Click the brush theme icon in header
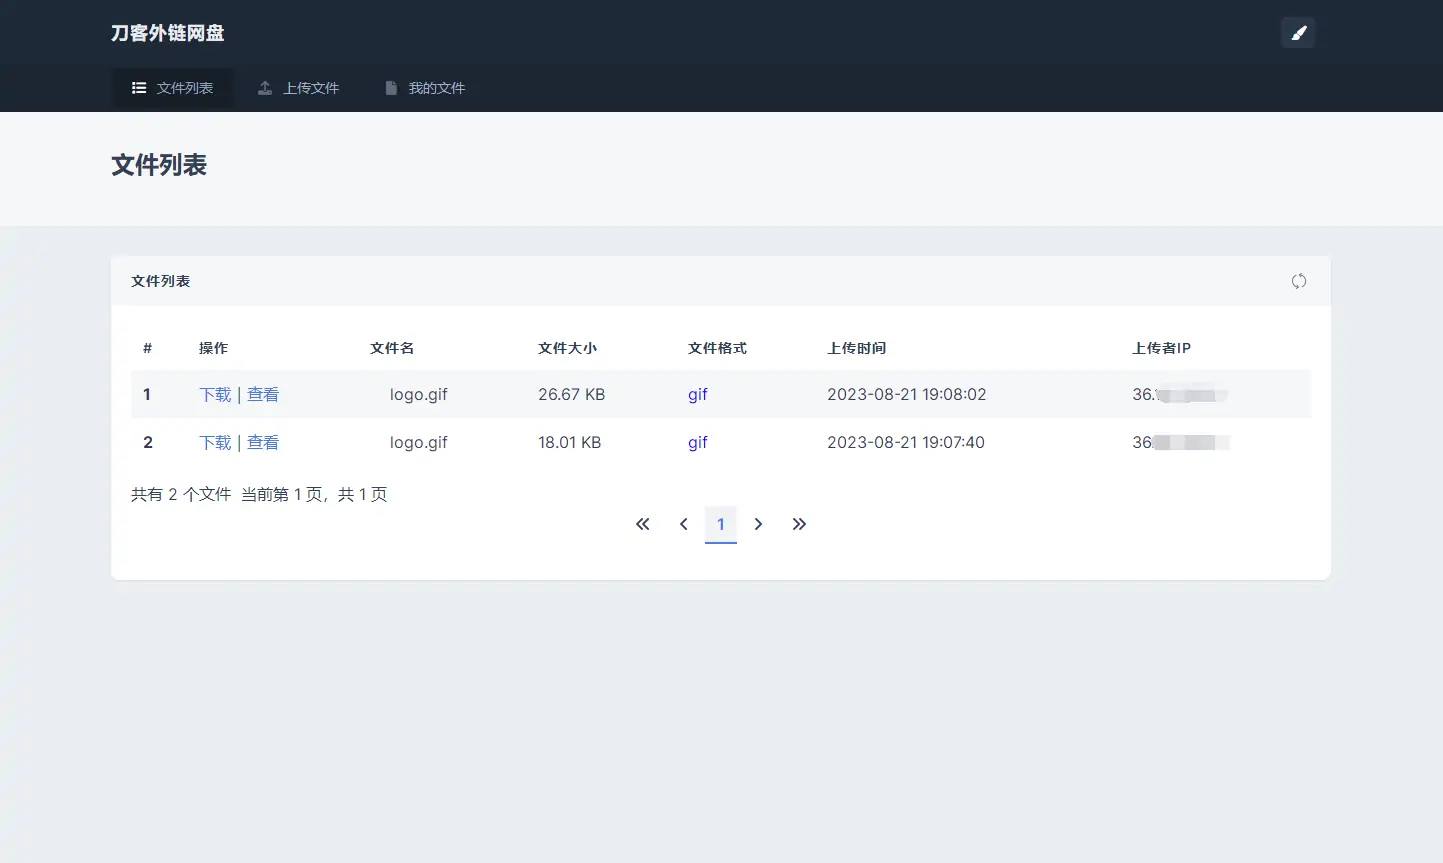The height and width of the screenshot is (863, 1443). [x=1298, y=33]
